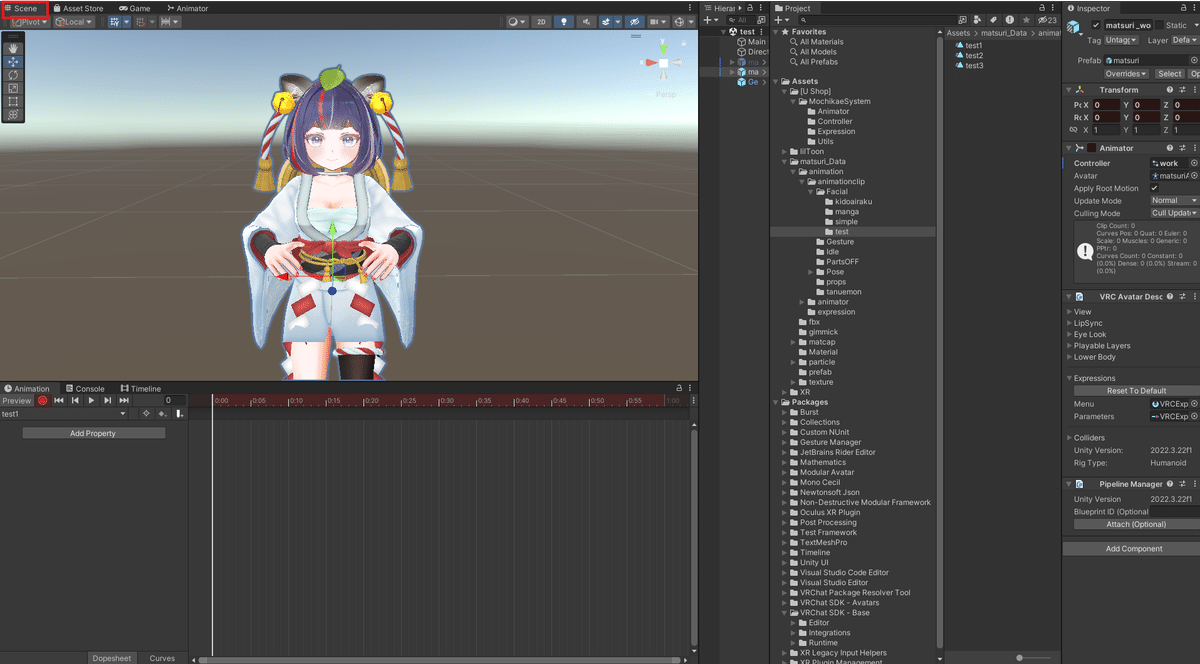Go to last keyframe in Animation window
The height and width of the screenshot is (664, 1200).
[123, 400]
